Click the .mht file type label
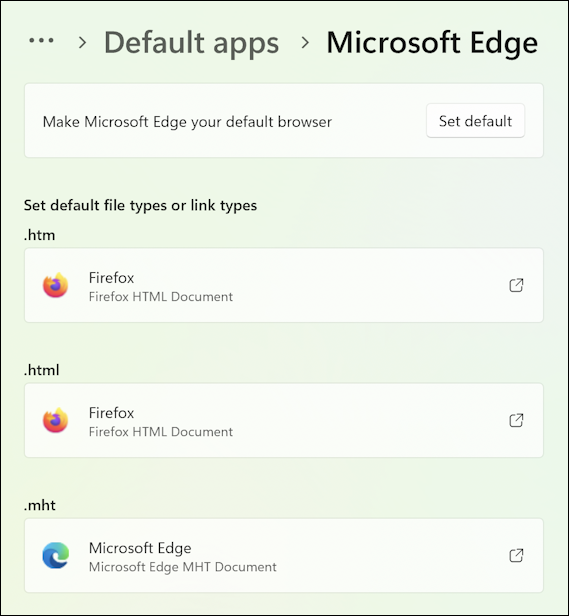This screenshot has height=616, width=569. [40, 505]
